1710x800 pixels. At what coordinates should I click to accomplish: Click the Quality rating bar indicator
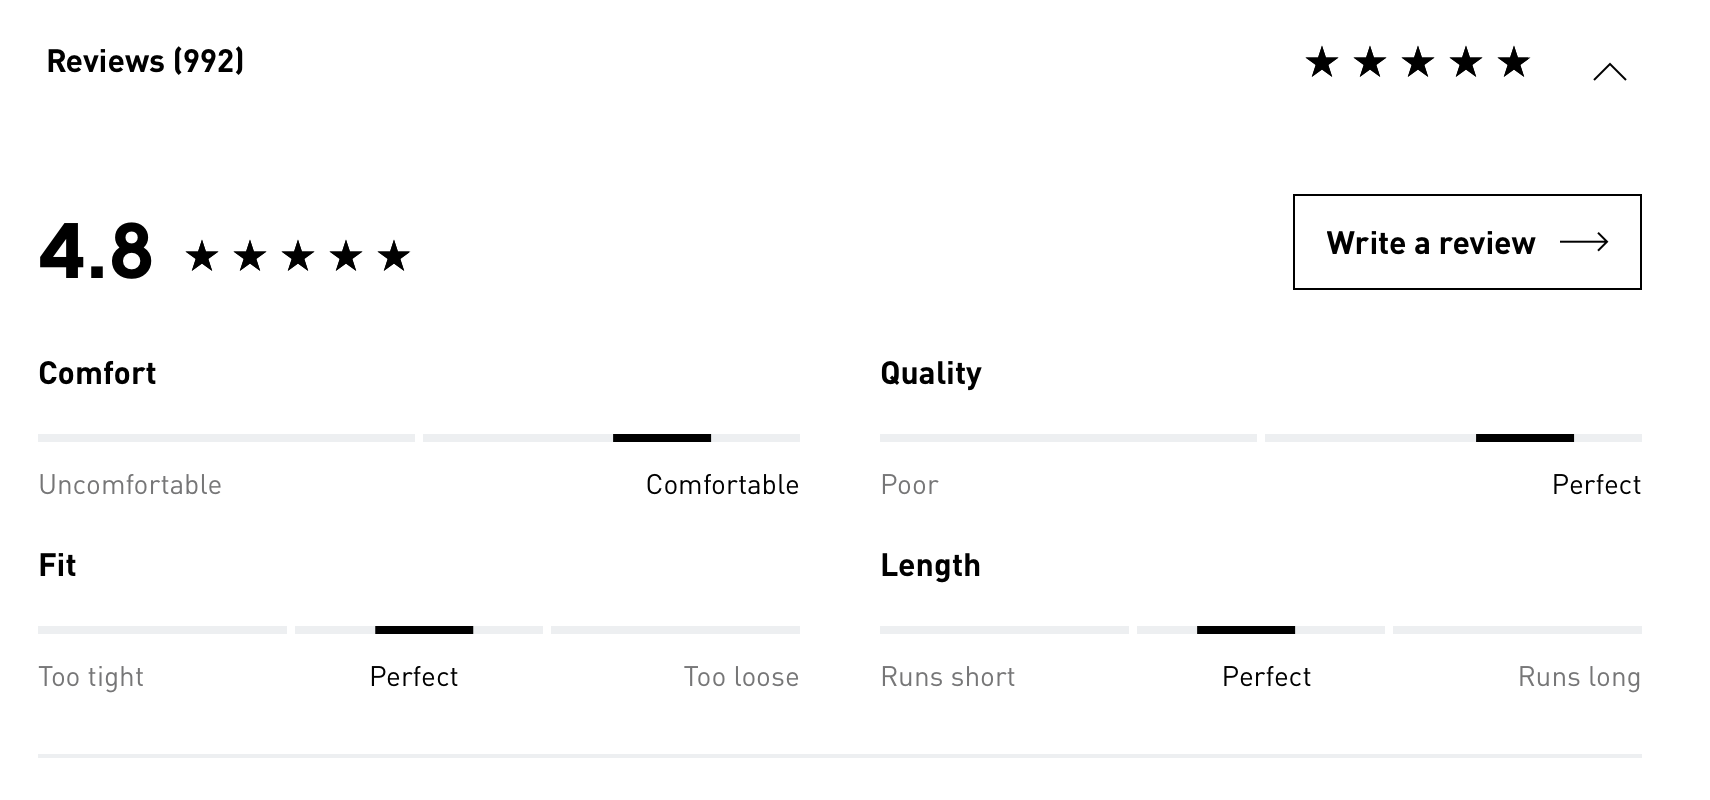click(x=1524, y=438)
